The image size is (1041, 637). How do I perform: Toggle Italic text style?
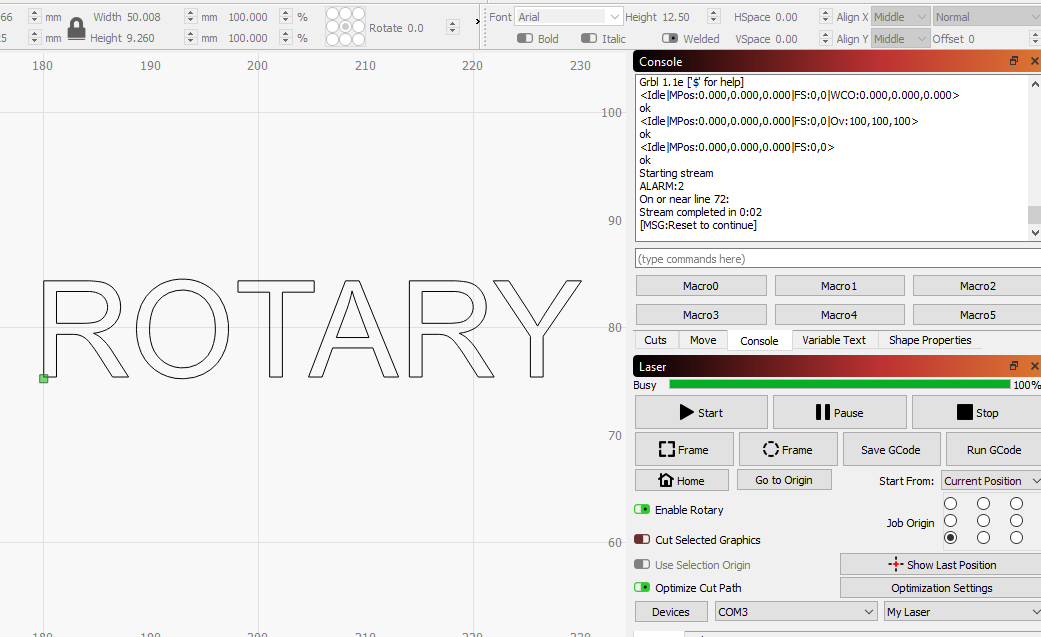(x=589, y=39)
